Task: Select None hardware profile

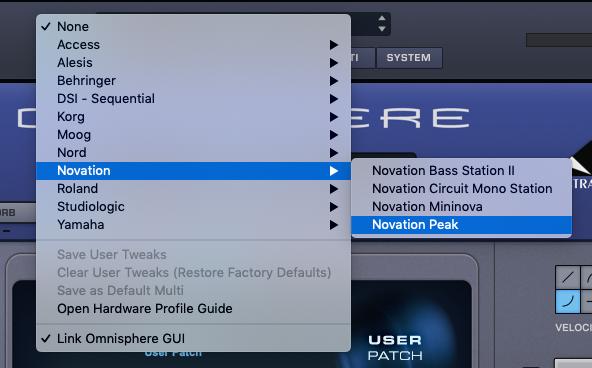Action: tap(193, 26)
